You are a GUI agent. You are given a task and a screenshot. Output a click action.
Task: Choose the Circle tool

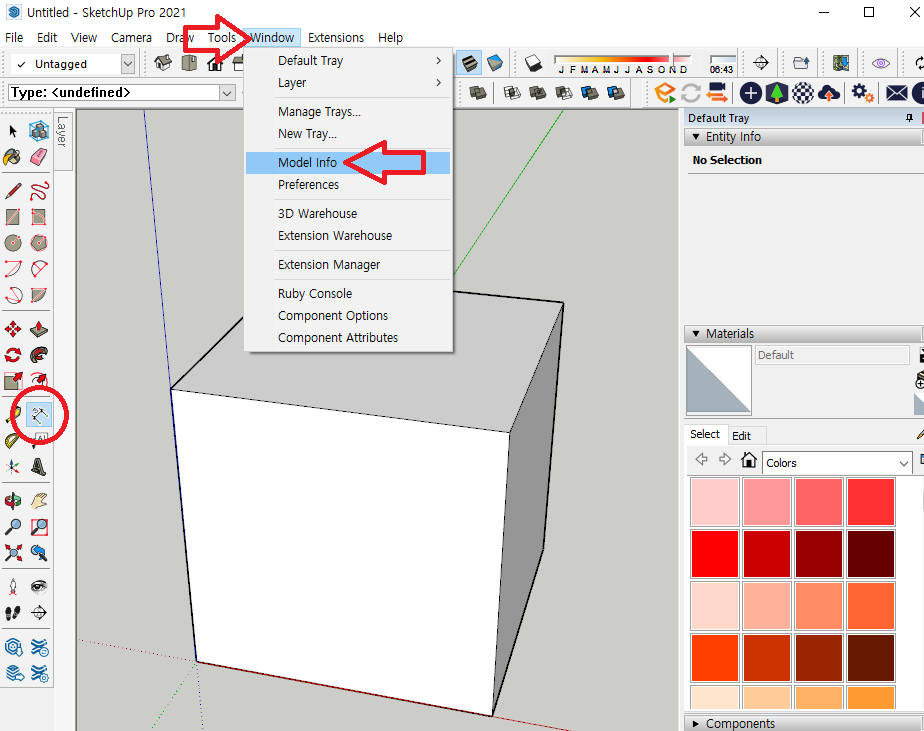[13, 243]
